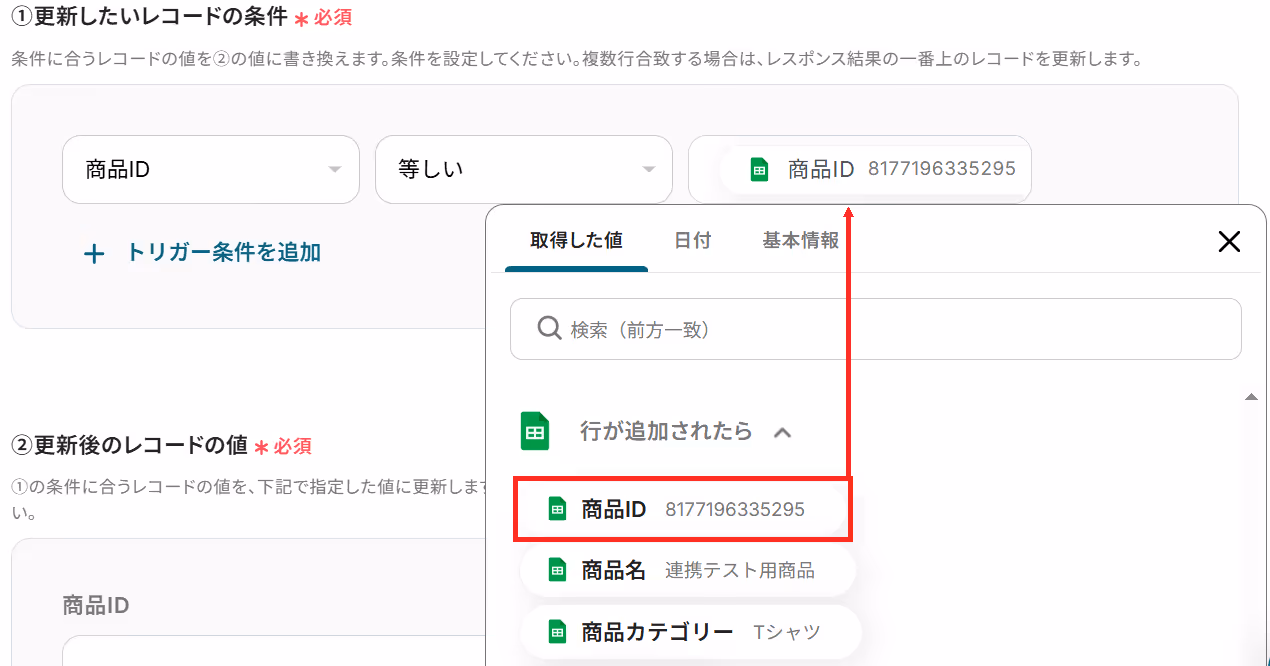
Task: Click the plus icon beside トリガー条件を追加
Action: pyautogui.click(x=94, y=254)
